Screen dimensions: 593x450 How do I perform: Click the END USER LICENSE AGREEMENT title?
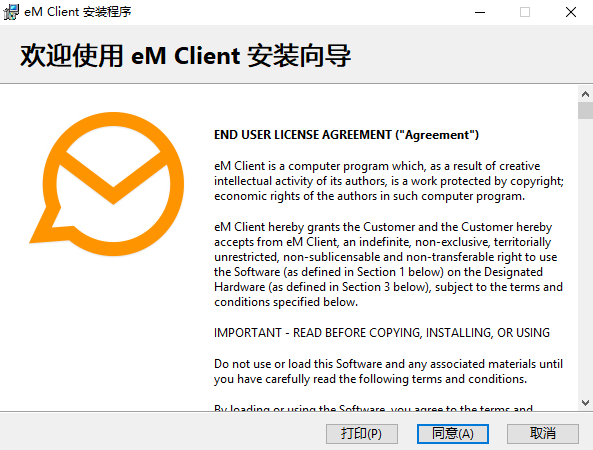[x=346, y=135]
